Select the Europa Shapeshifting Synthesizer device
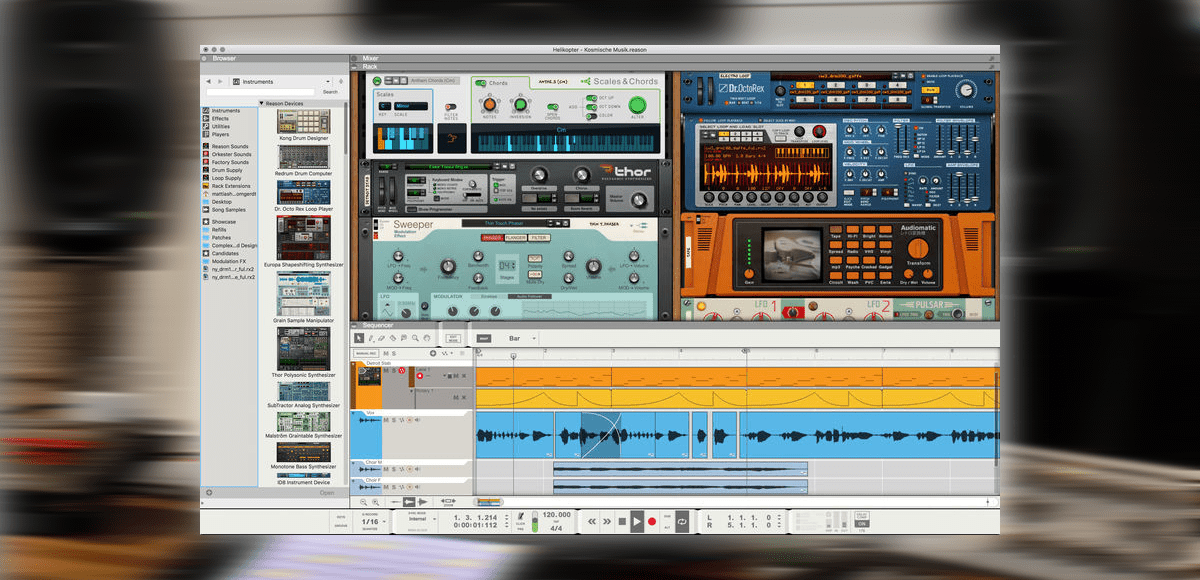Image resolution: width=1200 pixels, height=580 pixels. [304, 238]
